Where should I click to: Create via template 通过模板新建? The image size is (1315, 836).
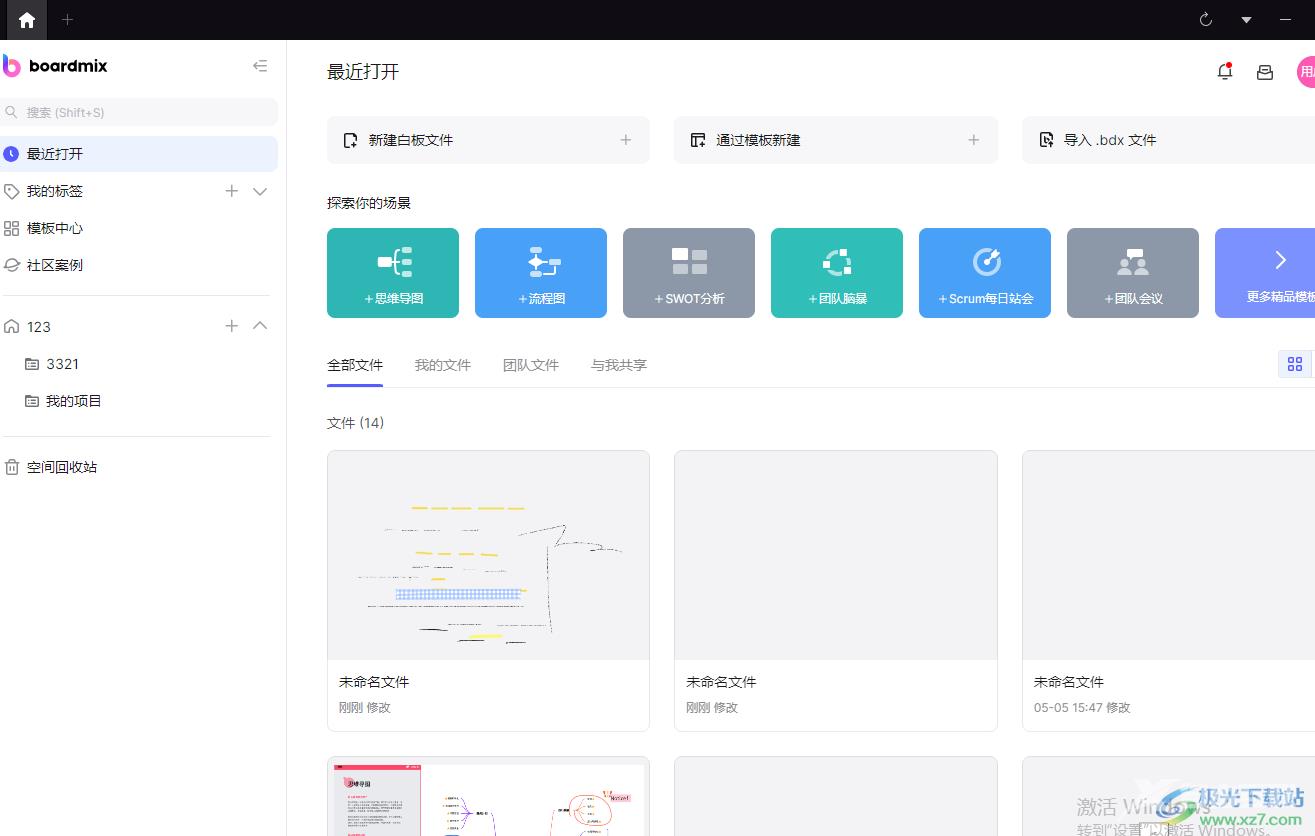[x=836, y=140]
